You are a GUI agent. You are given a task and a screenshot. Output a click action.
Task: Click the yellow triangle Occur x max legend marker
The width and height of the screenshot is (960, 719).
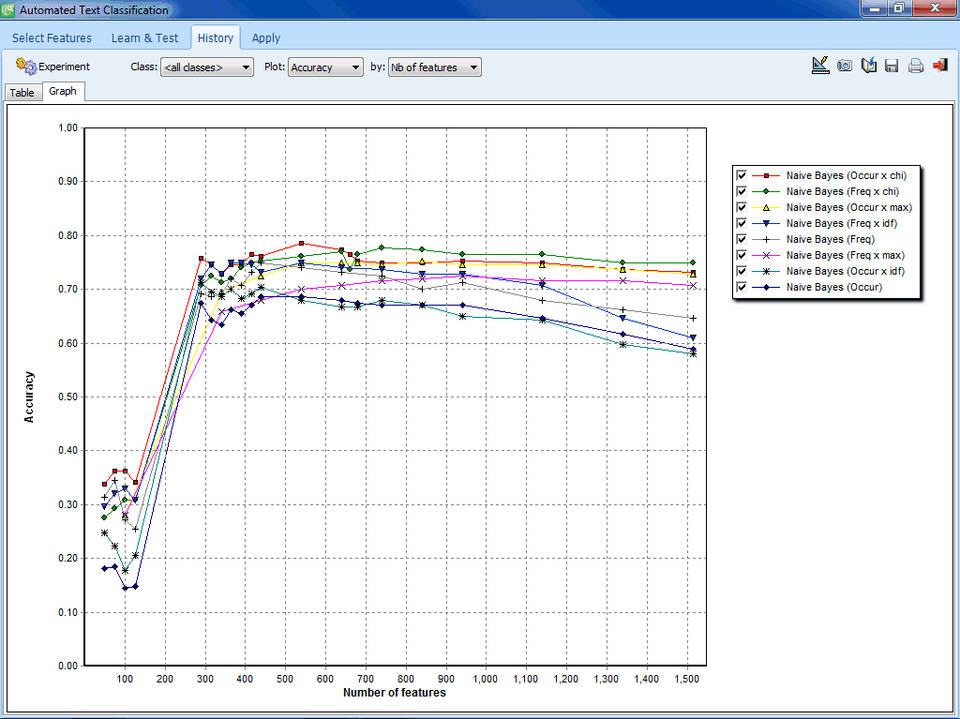coord(765,207)
